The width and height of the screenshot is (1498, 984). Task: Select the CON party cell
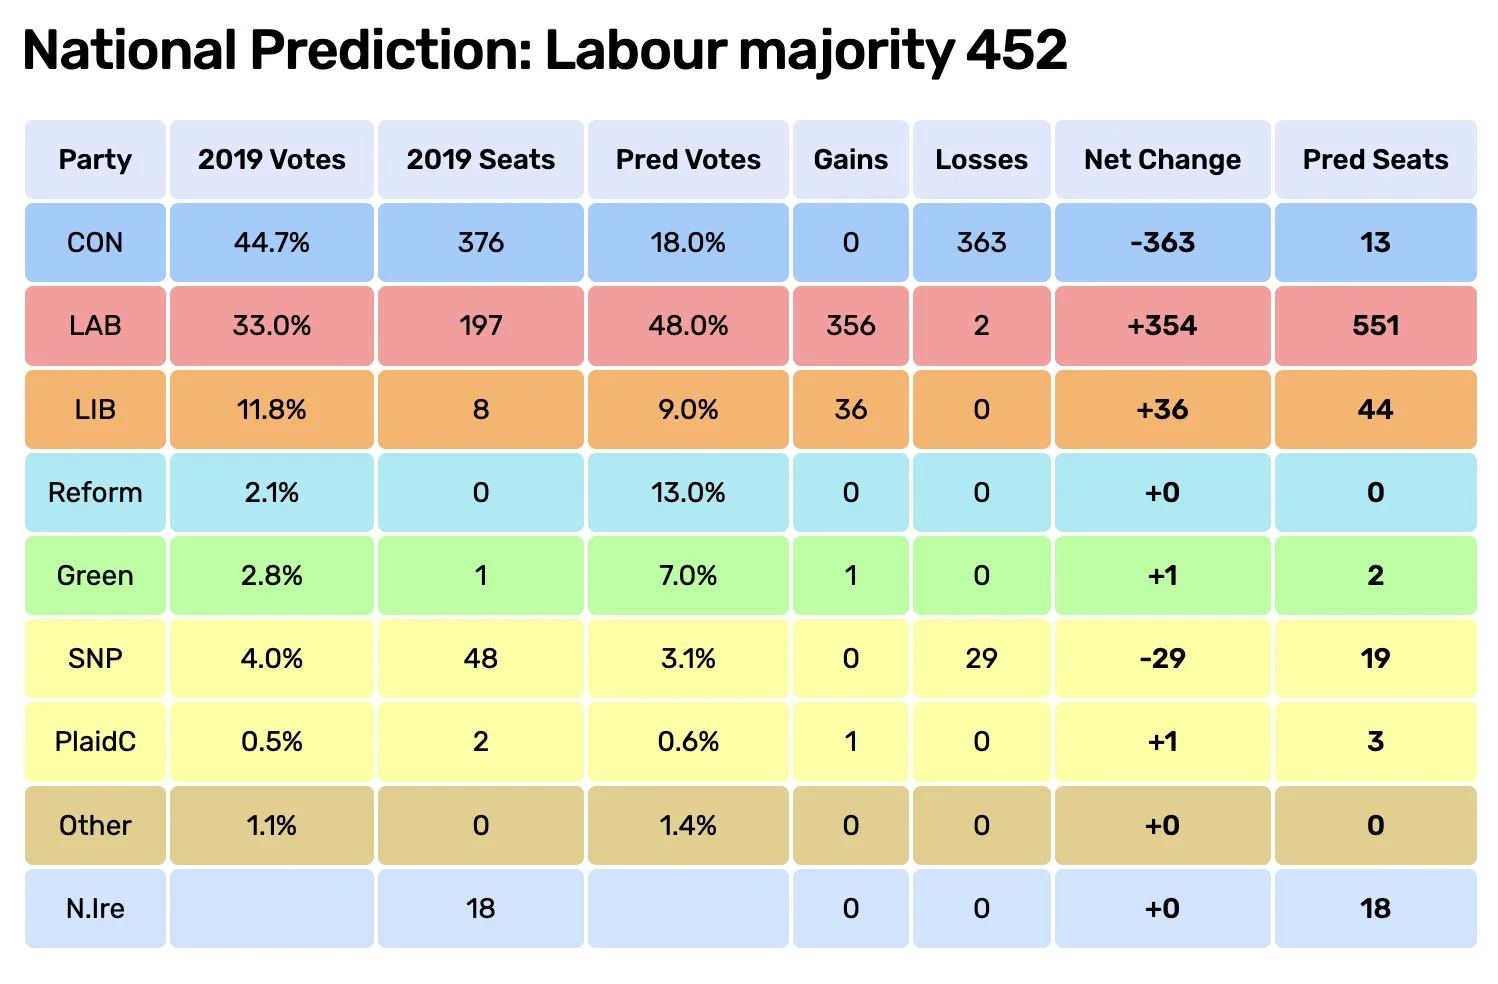95,242
